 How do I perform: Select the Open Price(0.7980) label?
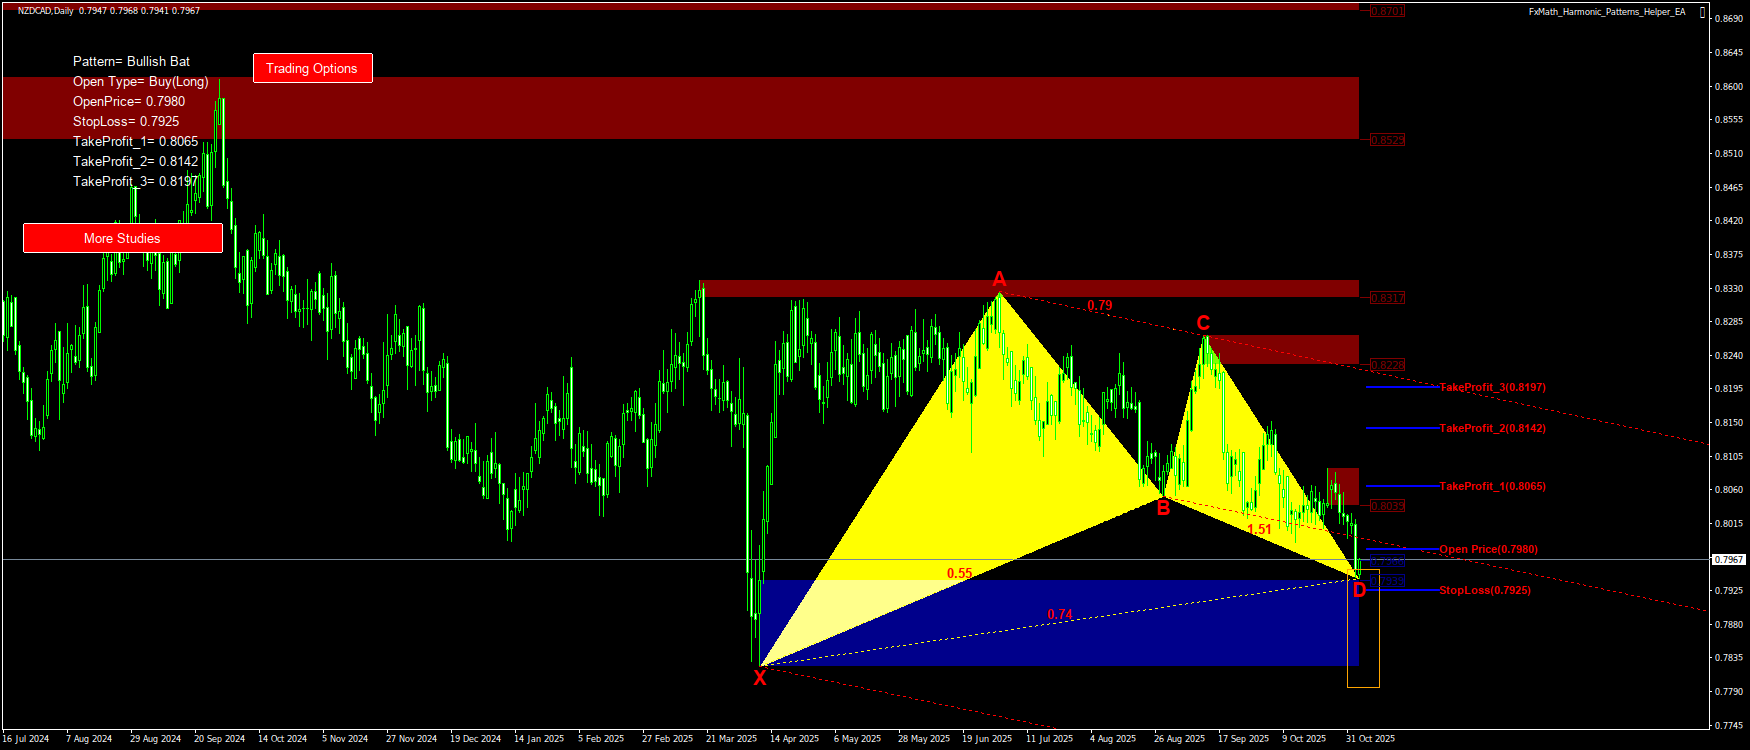click(1488, 549)
